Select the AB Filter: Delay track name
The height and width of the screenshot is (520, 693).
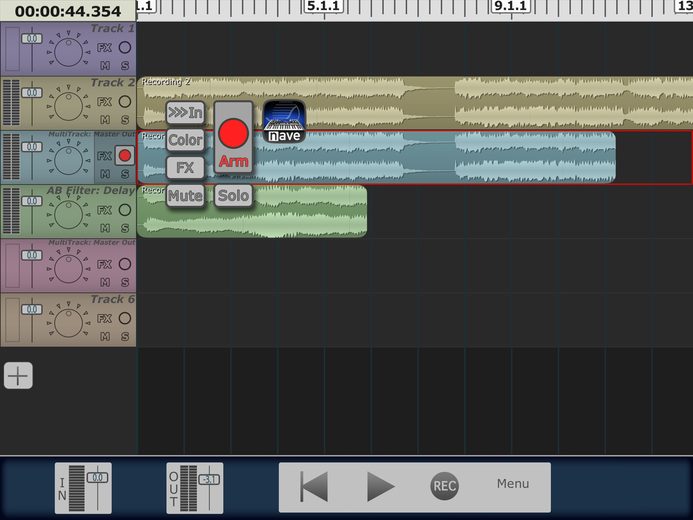coord(91,191)
